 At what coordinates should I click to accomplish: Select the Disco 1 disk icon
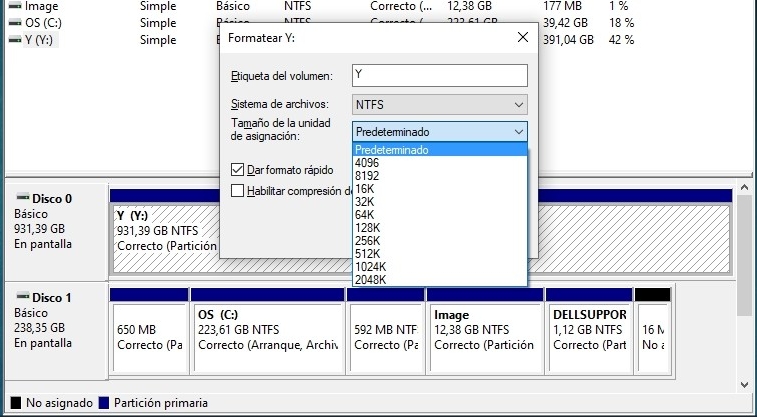click(22, 297)
